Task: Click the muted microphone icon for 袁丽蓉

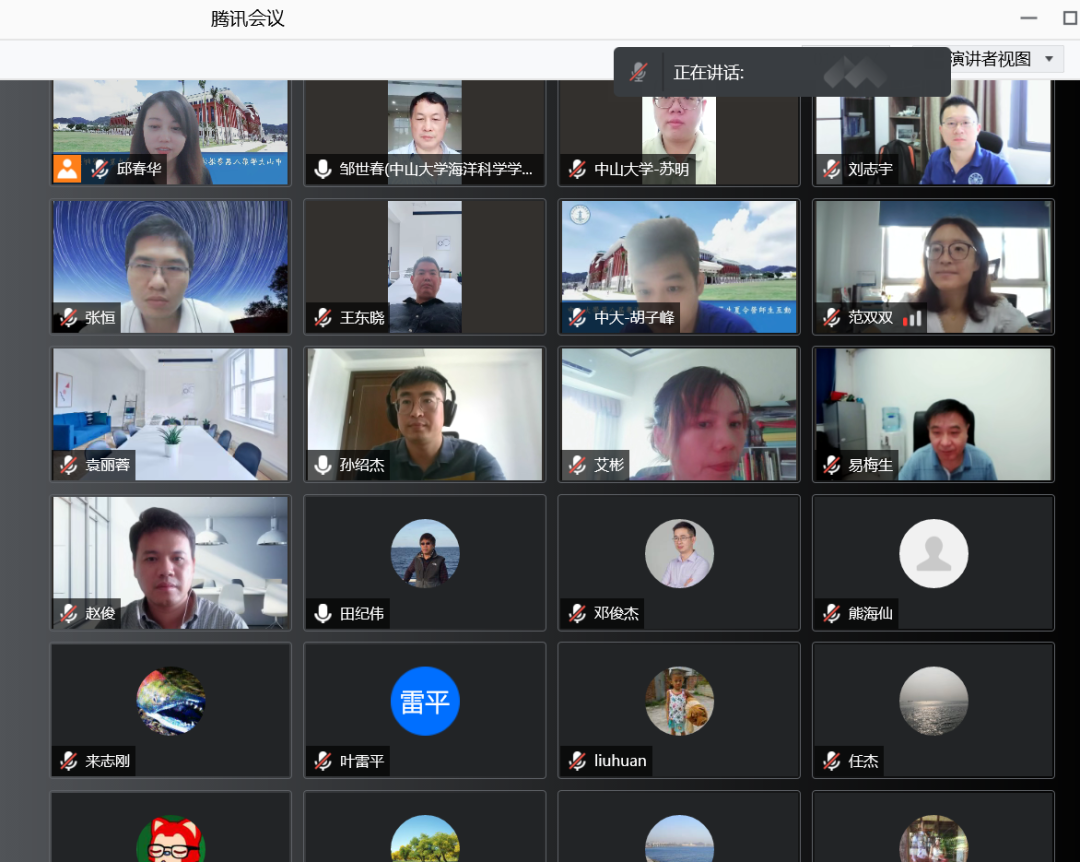Action: coord(68,465)
